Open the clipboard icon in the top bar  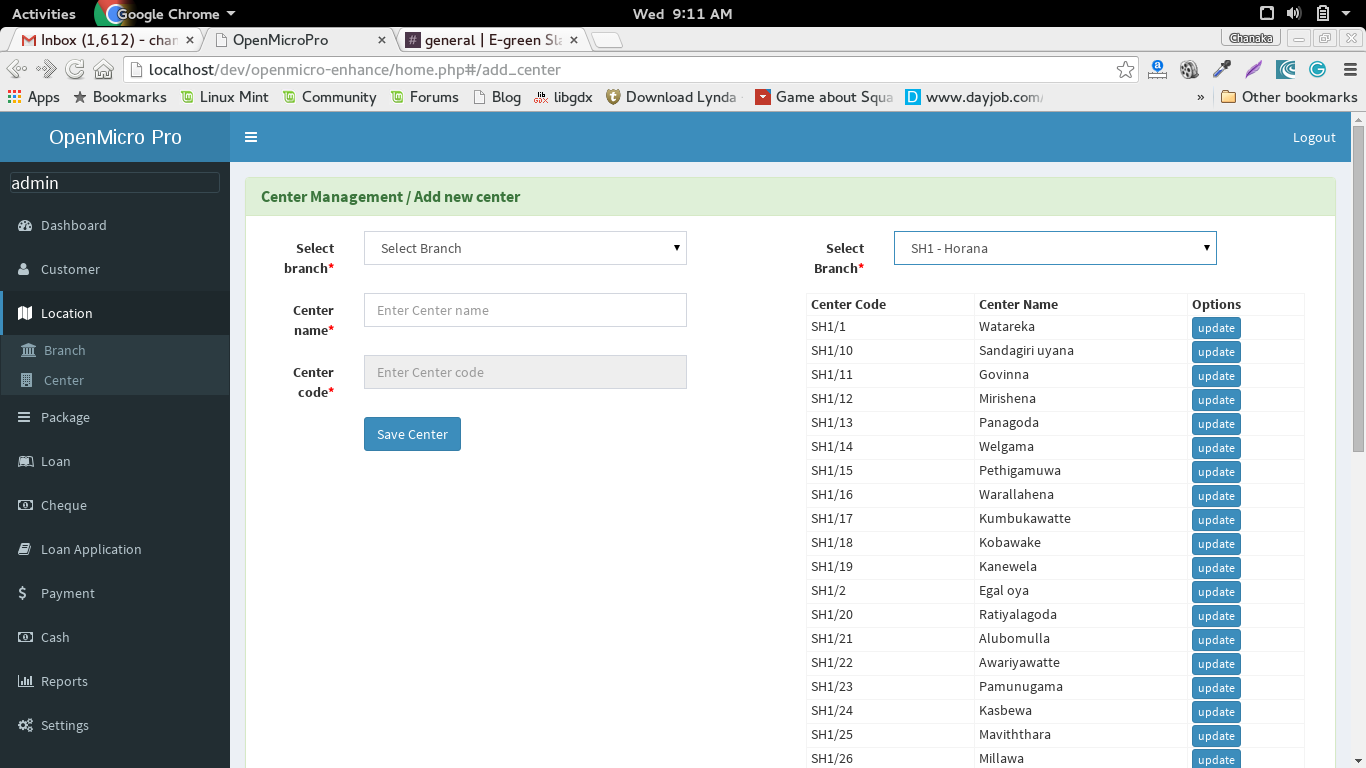pyautogui.click(x=1323, y=14)
